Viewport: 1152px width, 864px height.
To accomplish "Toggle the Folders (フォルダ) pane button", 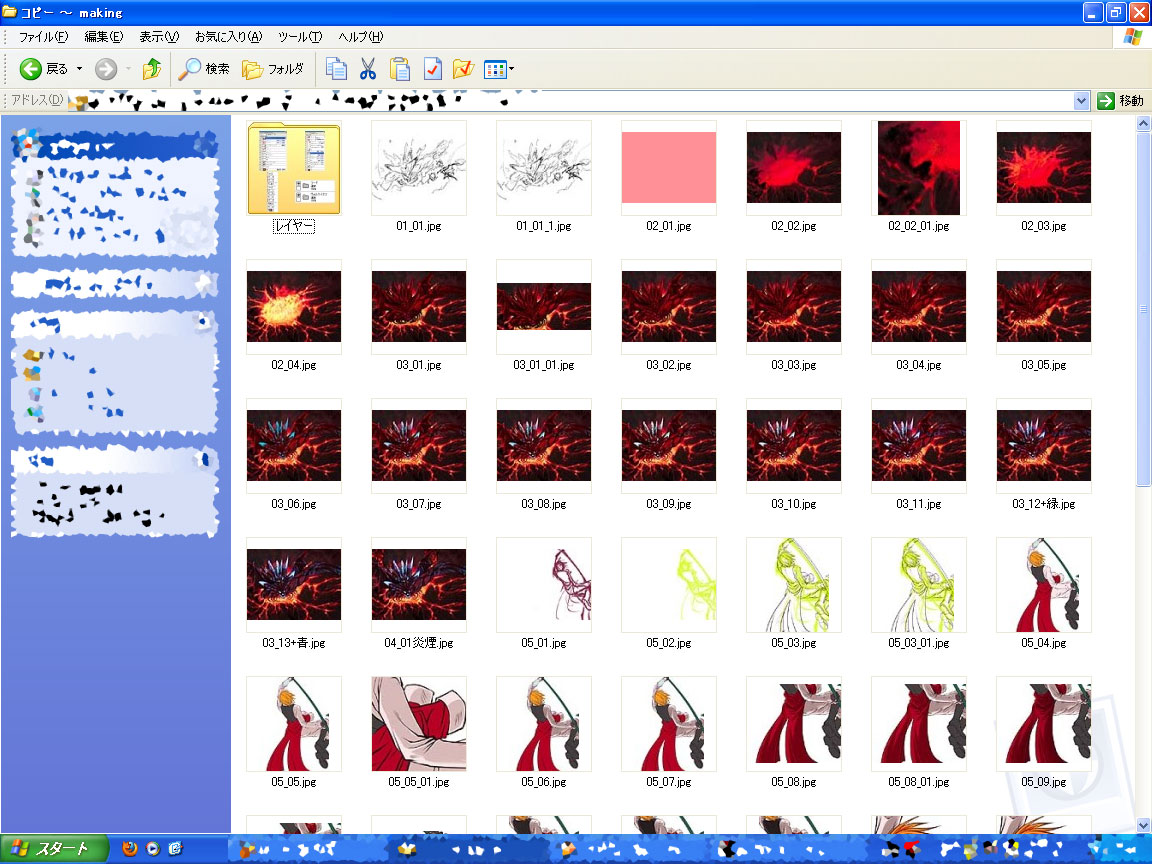I will pos(273,69).
